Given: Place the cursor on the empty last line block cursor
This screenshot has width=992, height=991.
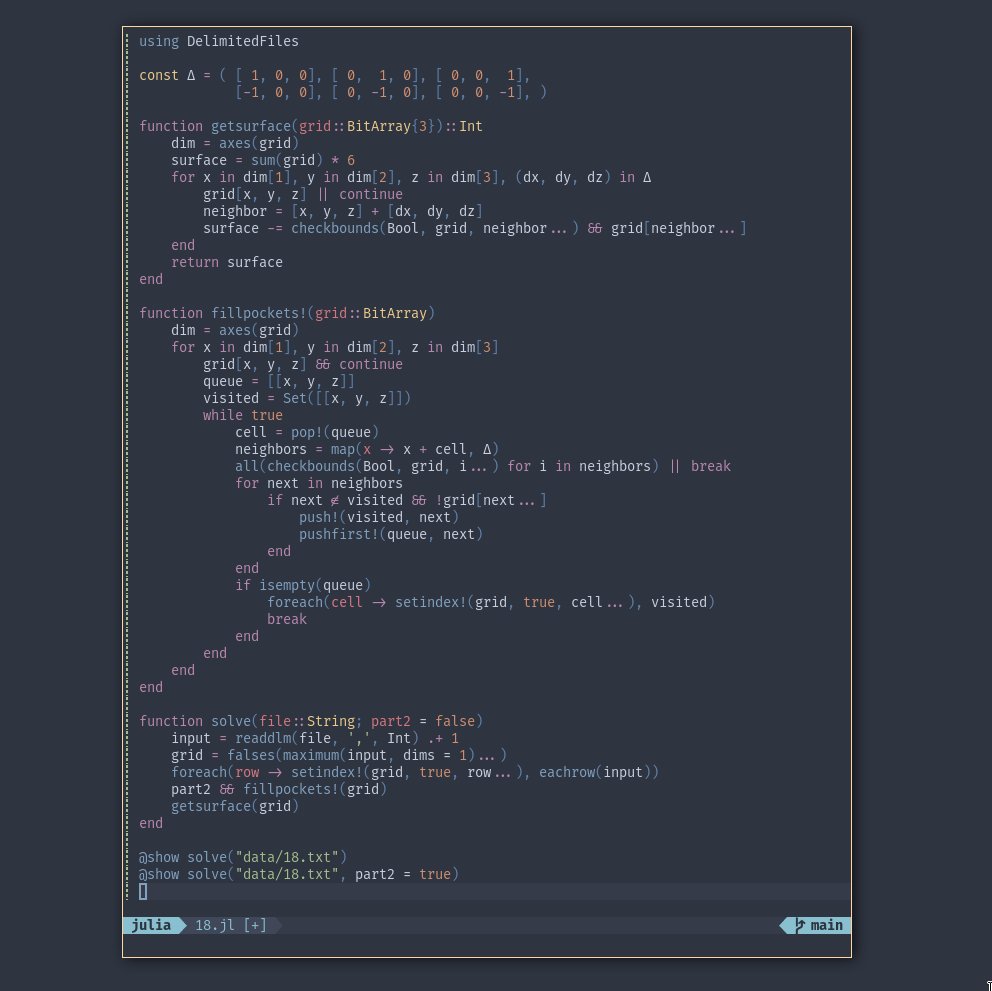Looking at the screenshot, I should [142, 890].
